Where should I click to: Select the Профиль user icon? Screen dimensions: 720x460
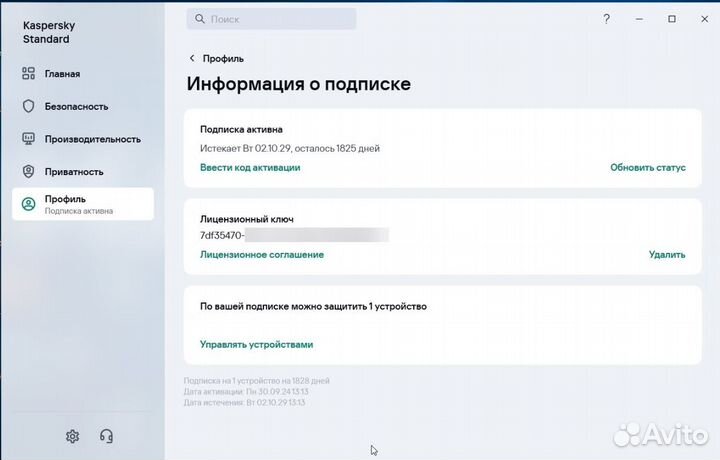(28, 204)
